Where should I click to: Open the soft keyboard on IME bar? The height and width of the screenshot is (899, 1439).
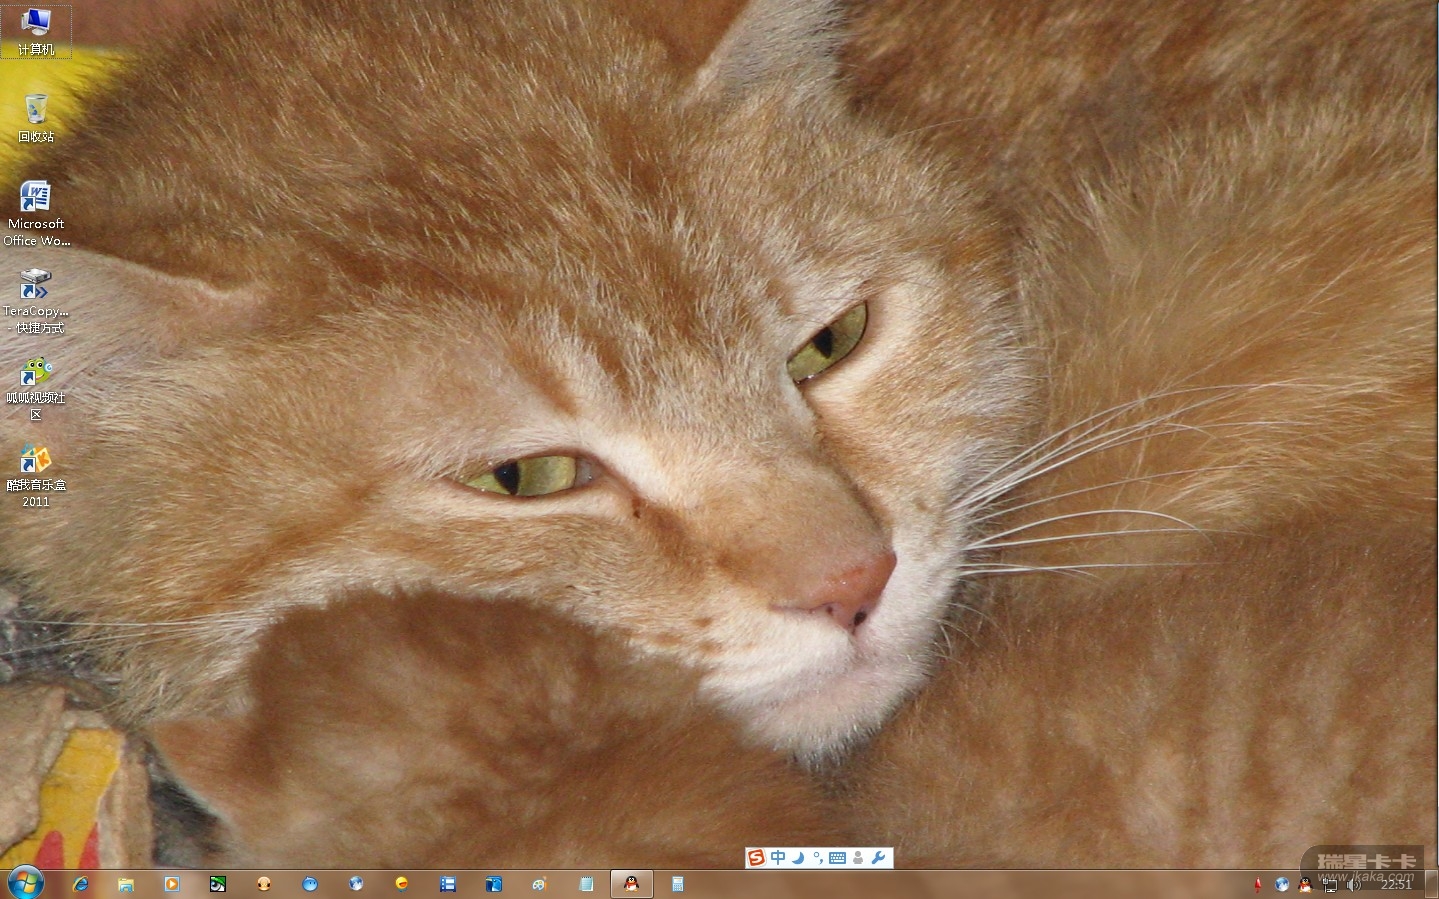tap(838, 858)
